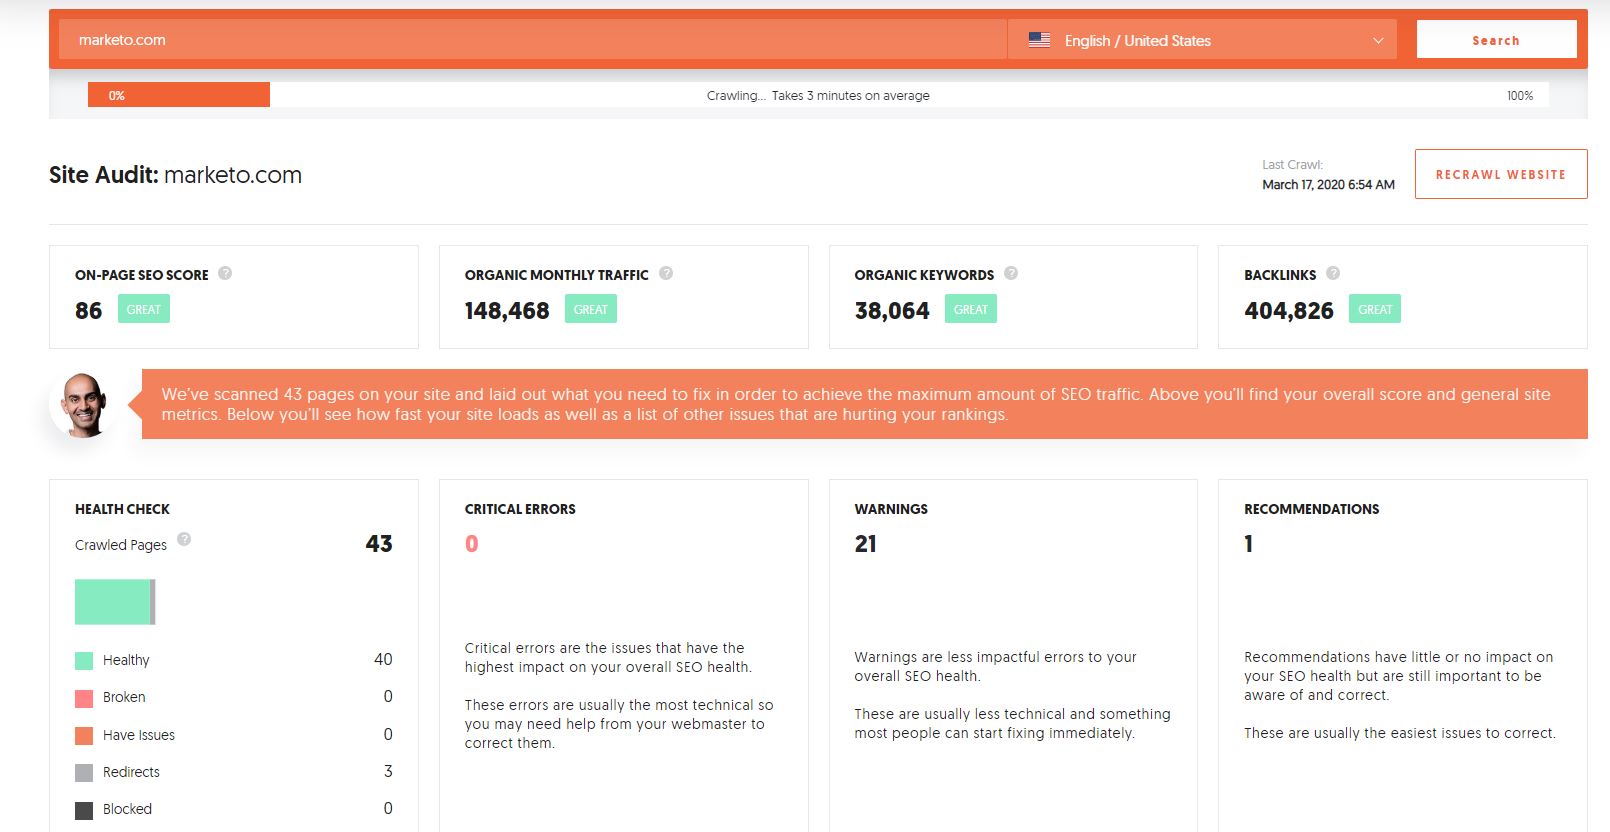1610x832 pixels.
Task: Click the 100% progress label
Action: 1520,96
